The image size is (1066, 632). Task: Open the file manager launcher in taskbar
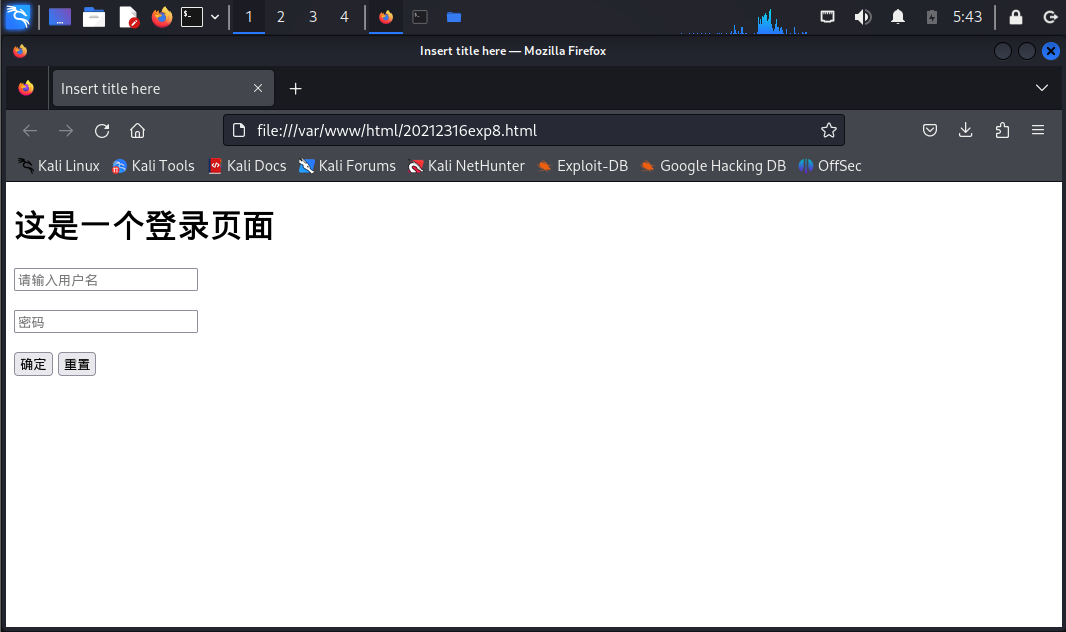click(x=94, y=17)
